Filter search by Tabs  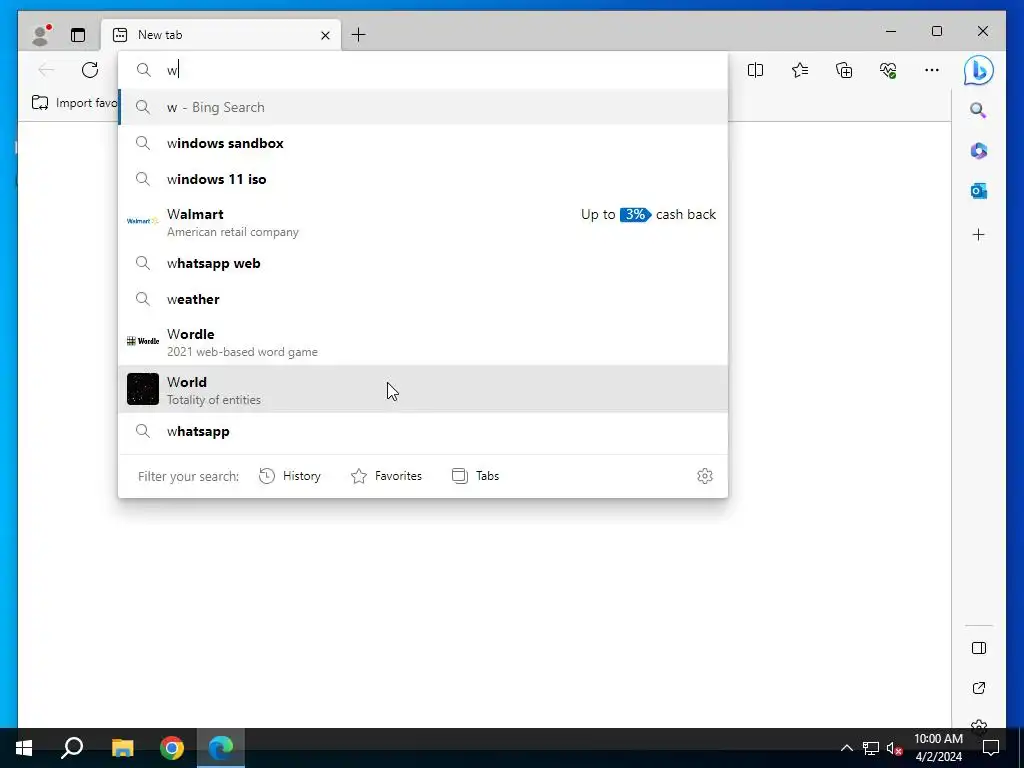(x=475, y=476)
